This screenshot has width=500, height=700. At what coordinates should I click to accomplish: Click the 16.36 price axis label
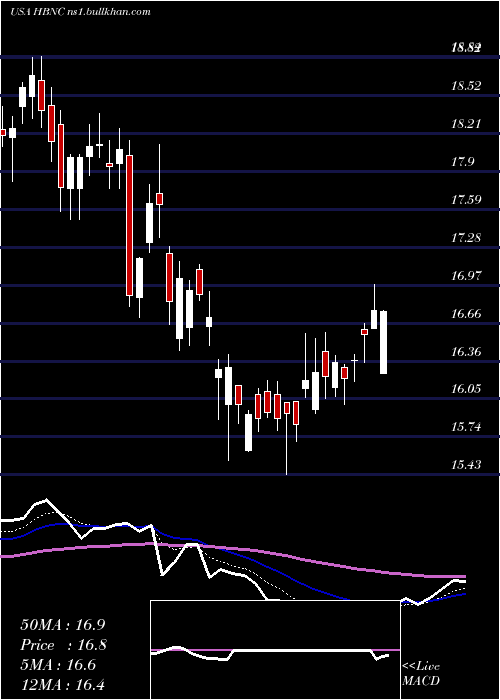click(466, 352)
